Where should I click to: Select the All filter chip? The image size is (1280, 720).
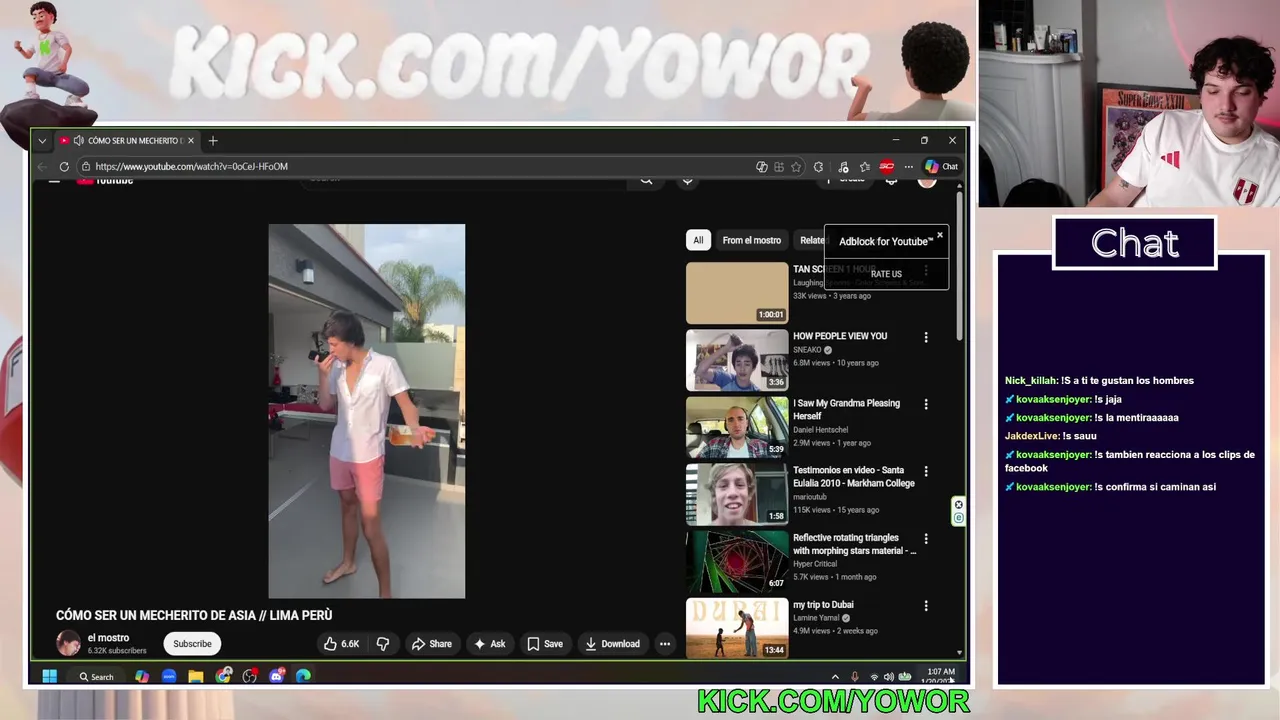(698, 240)
